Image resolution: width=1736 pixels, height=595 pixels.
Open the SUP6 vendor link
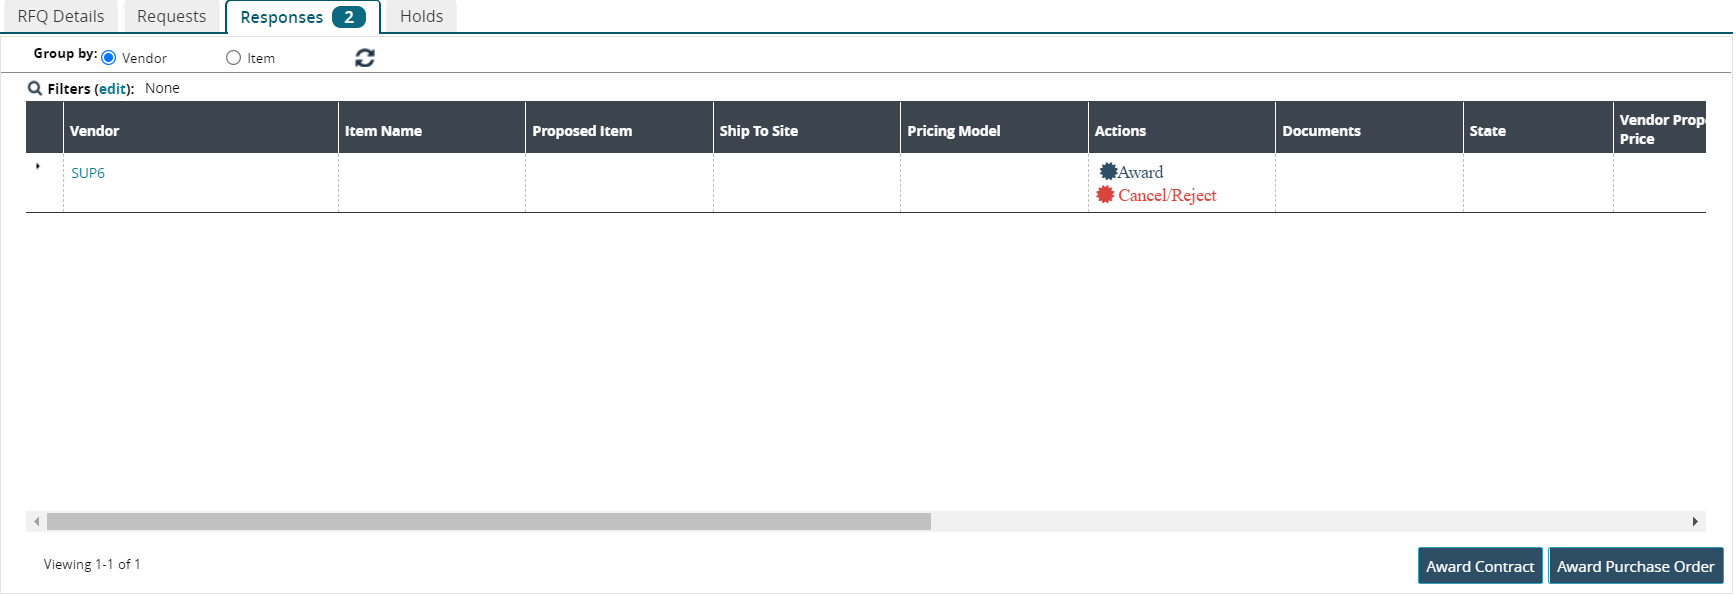pyautogui.click(x=88, y=173)
